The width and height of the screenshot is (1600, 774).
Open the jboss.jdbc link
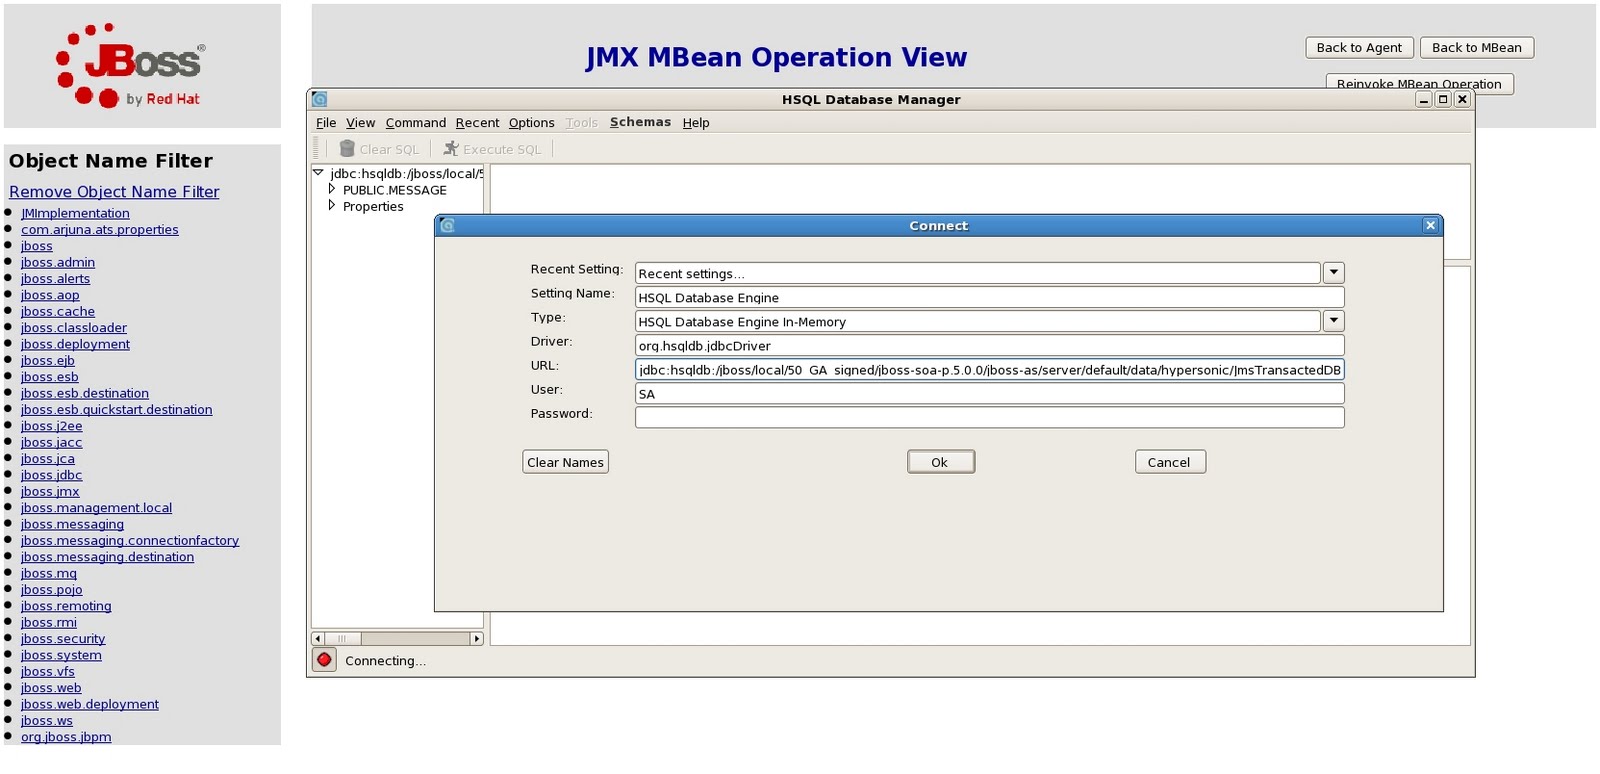(52, 475)
